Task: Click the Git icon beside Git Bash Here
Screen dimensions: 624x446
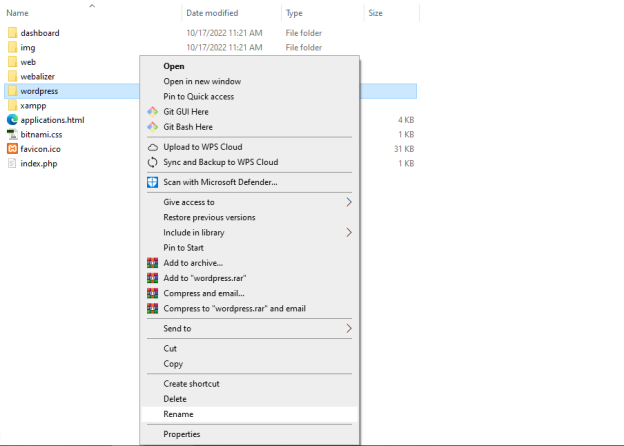Action: click(152, 127)
